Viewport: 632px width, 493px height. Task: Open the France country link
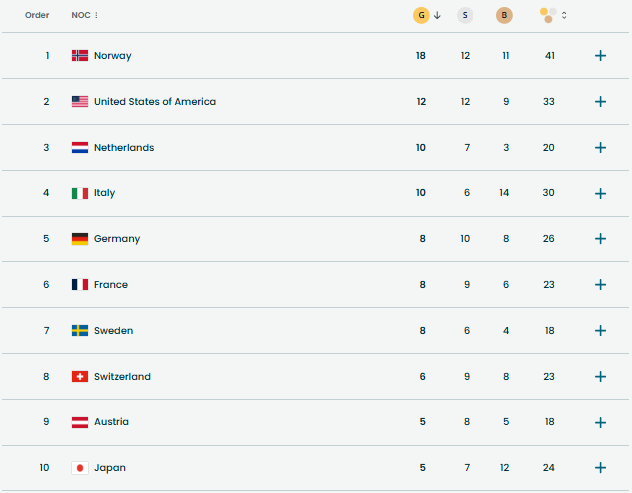[x=111, y=285]
